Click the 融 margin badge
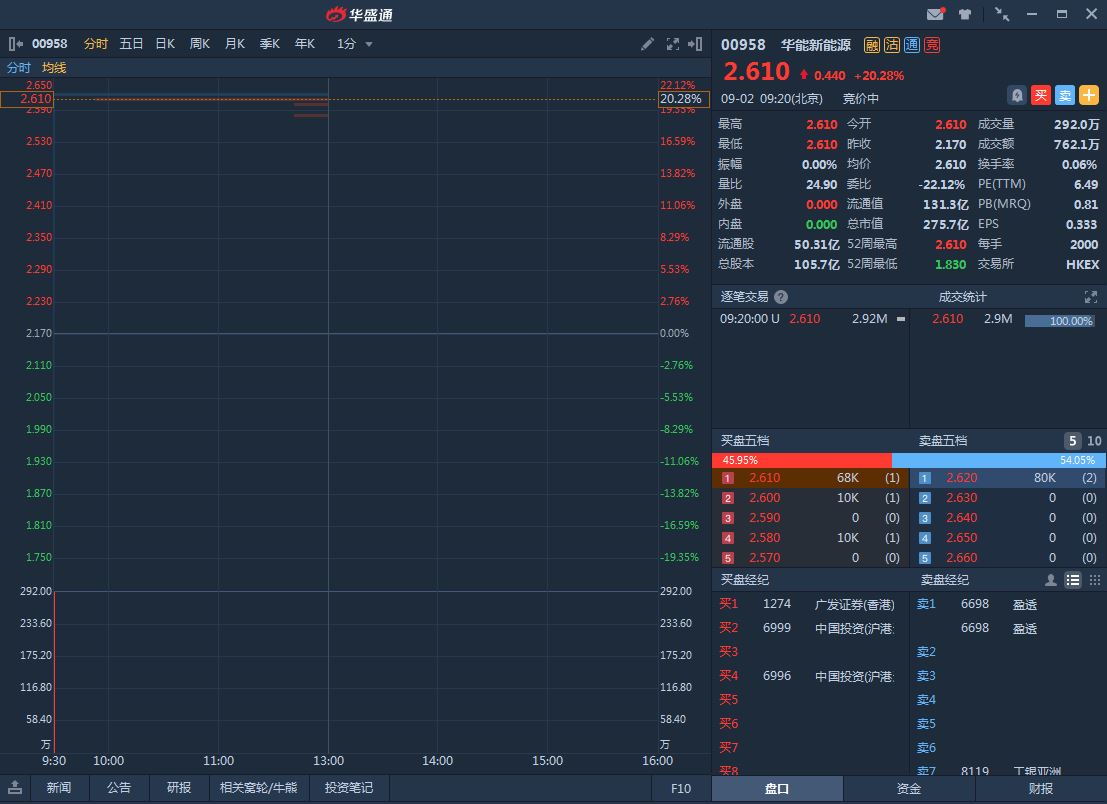 [x=872, y=45]
